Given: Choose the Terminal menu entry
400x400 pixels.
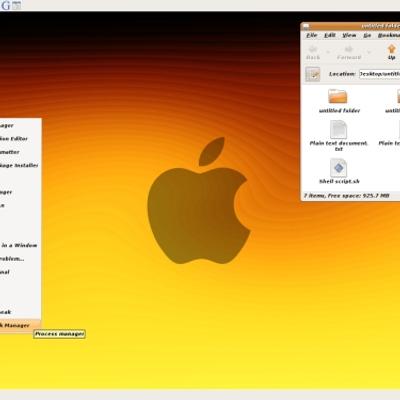Looking at the screenshot, I should 20,272.
